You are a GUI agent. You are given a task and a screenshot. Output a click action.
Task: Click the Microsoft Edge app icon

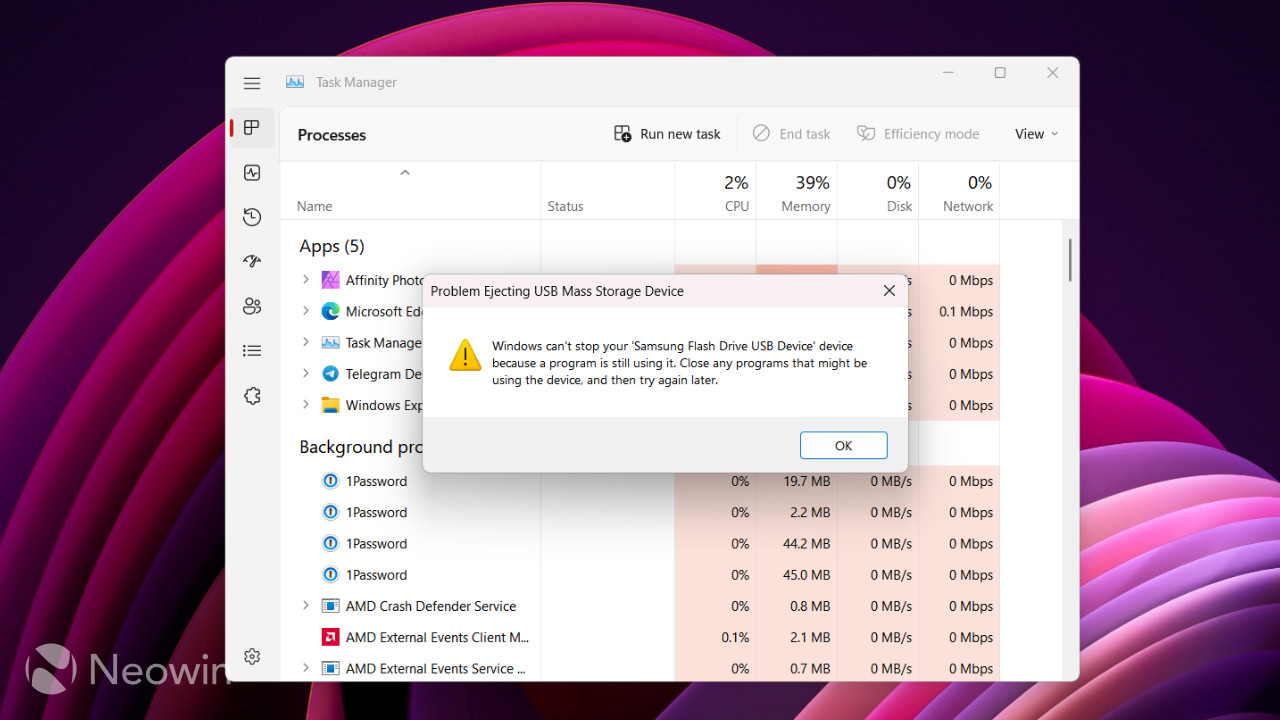click(330, 311)
